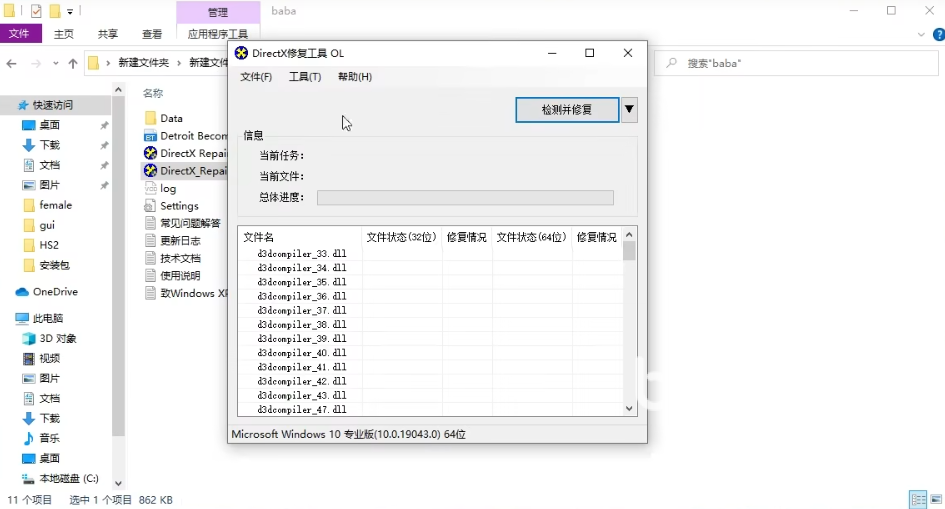Screen dimensions: 945x509
Task: Select the DirectX_Repair file icon
Action: pyautogui.click(x=151, y=171)
